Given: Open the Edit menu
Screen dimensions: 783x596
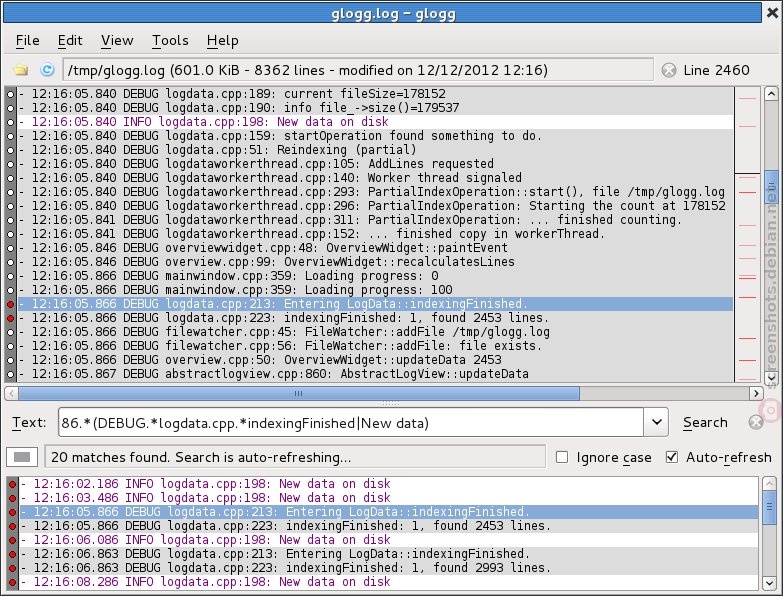Looking at the screenshot, I should click(70, 40).
